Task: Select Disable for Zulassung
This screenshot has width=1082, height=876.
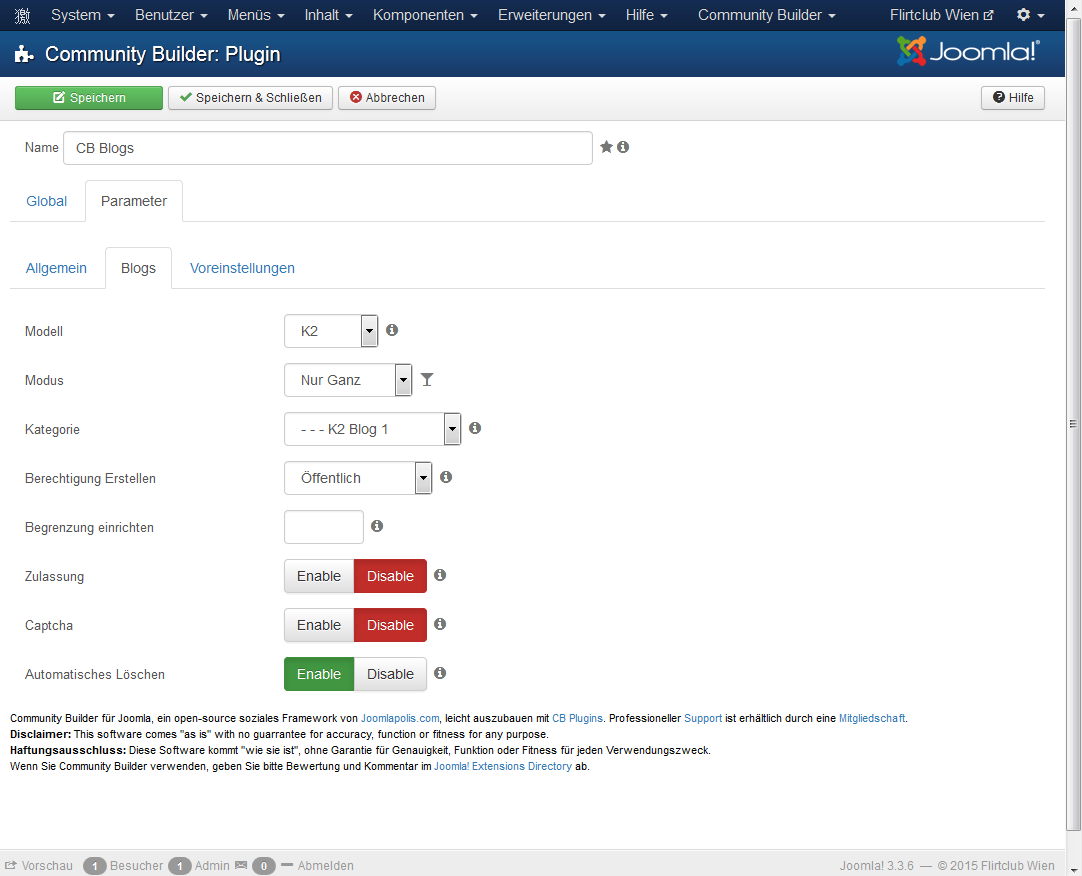Action: 391,576
